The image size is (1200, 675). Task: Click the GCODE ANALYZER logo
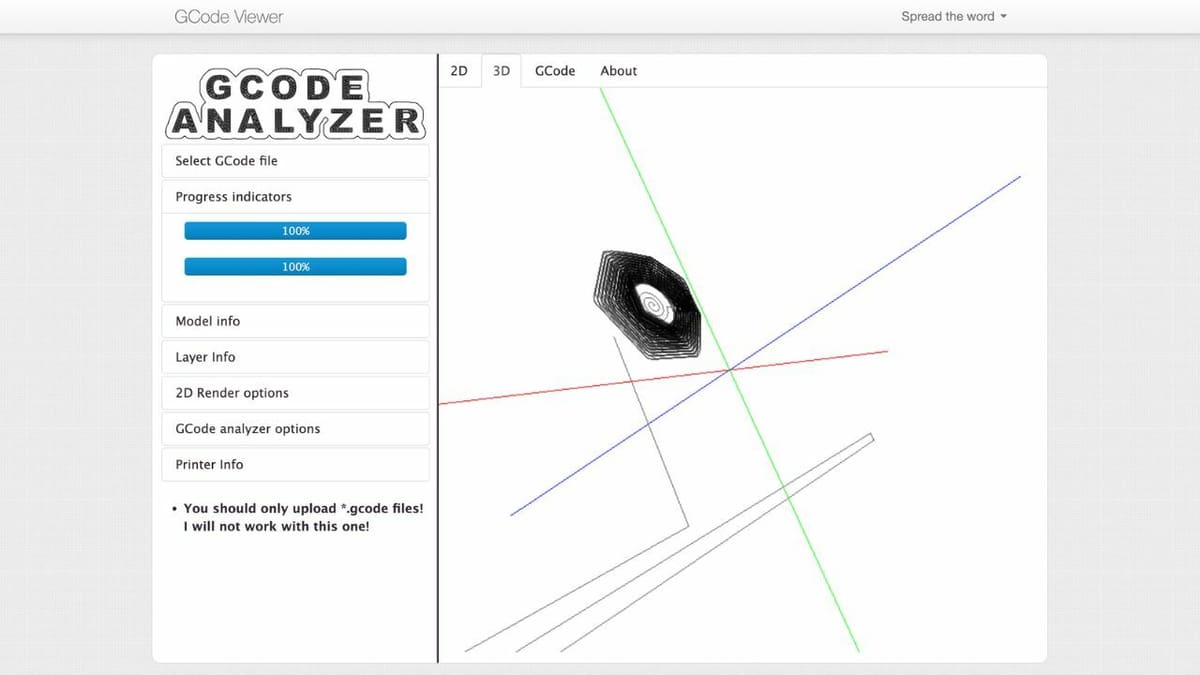(295, 104)
